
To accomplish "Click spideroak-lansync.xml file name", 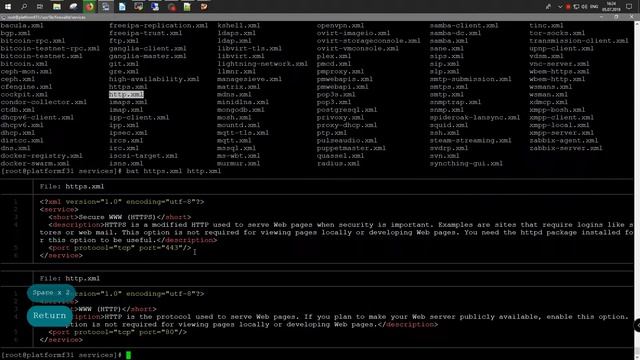I will tap(475, 118).
